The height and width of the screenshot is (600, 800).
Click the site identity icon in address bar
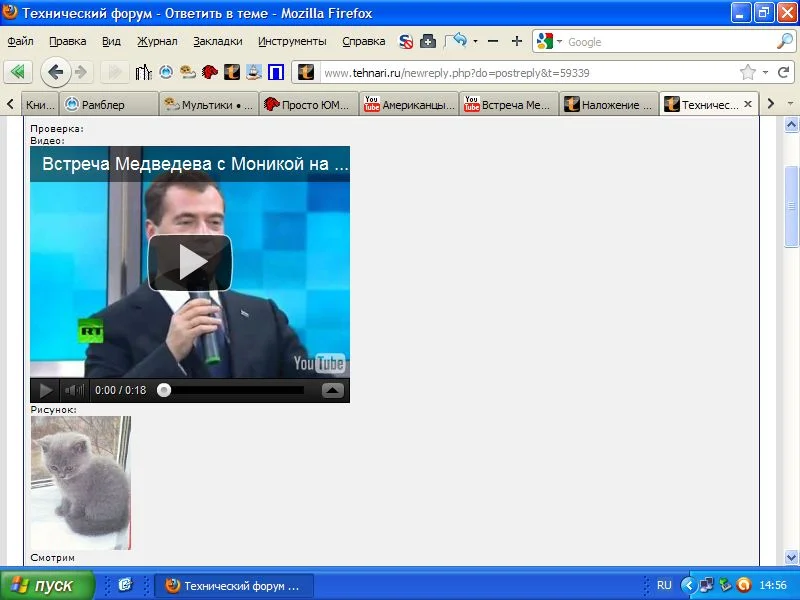tap(306, 72)
